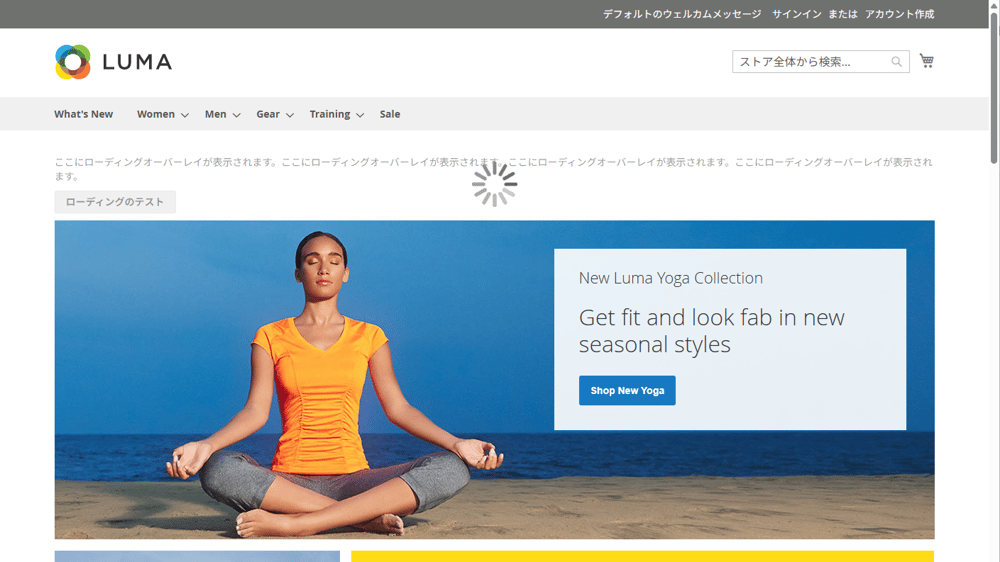Open the Training category
The height and width of the screenshot is (562, 1000).
point(330,114)
